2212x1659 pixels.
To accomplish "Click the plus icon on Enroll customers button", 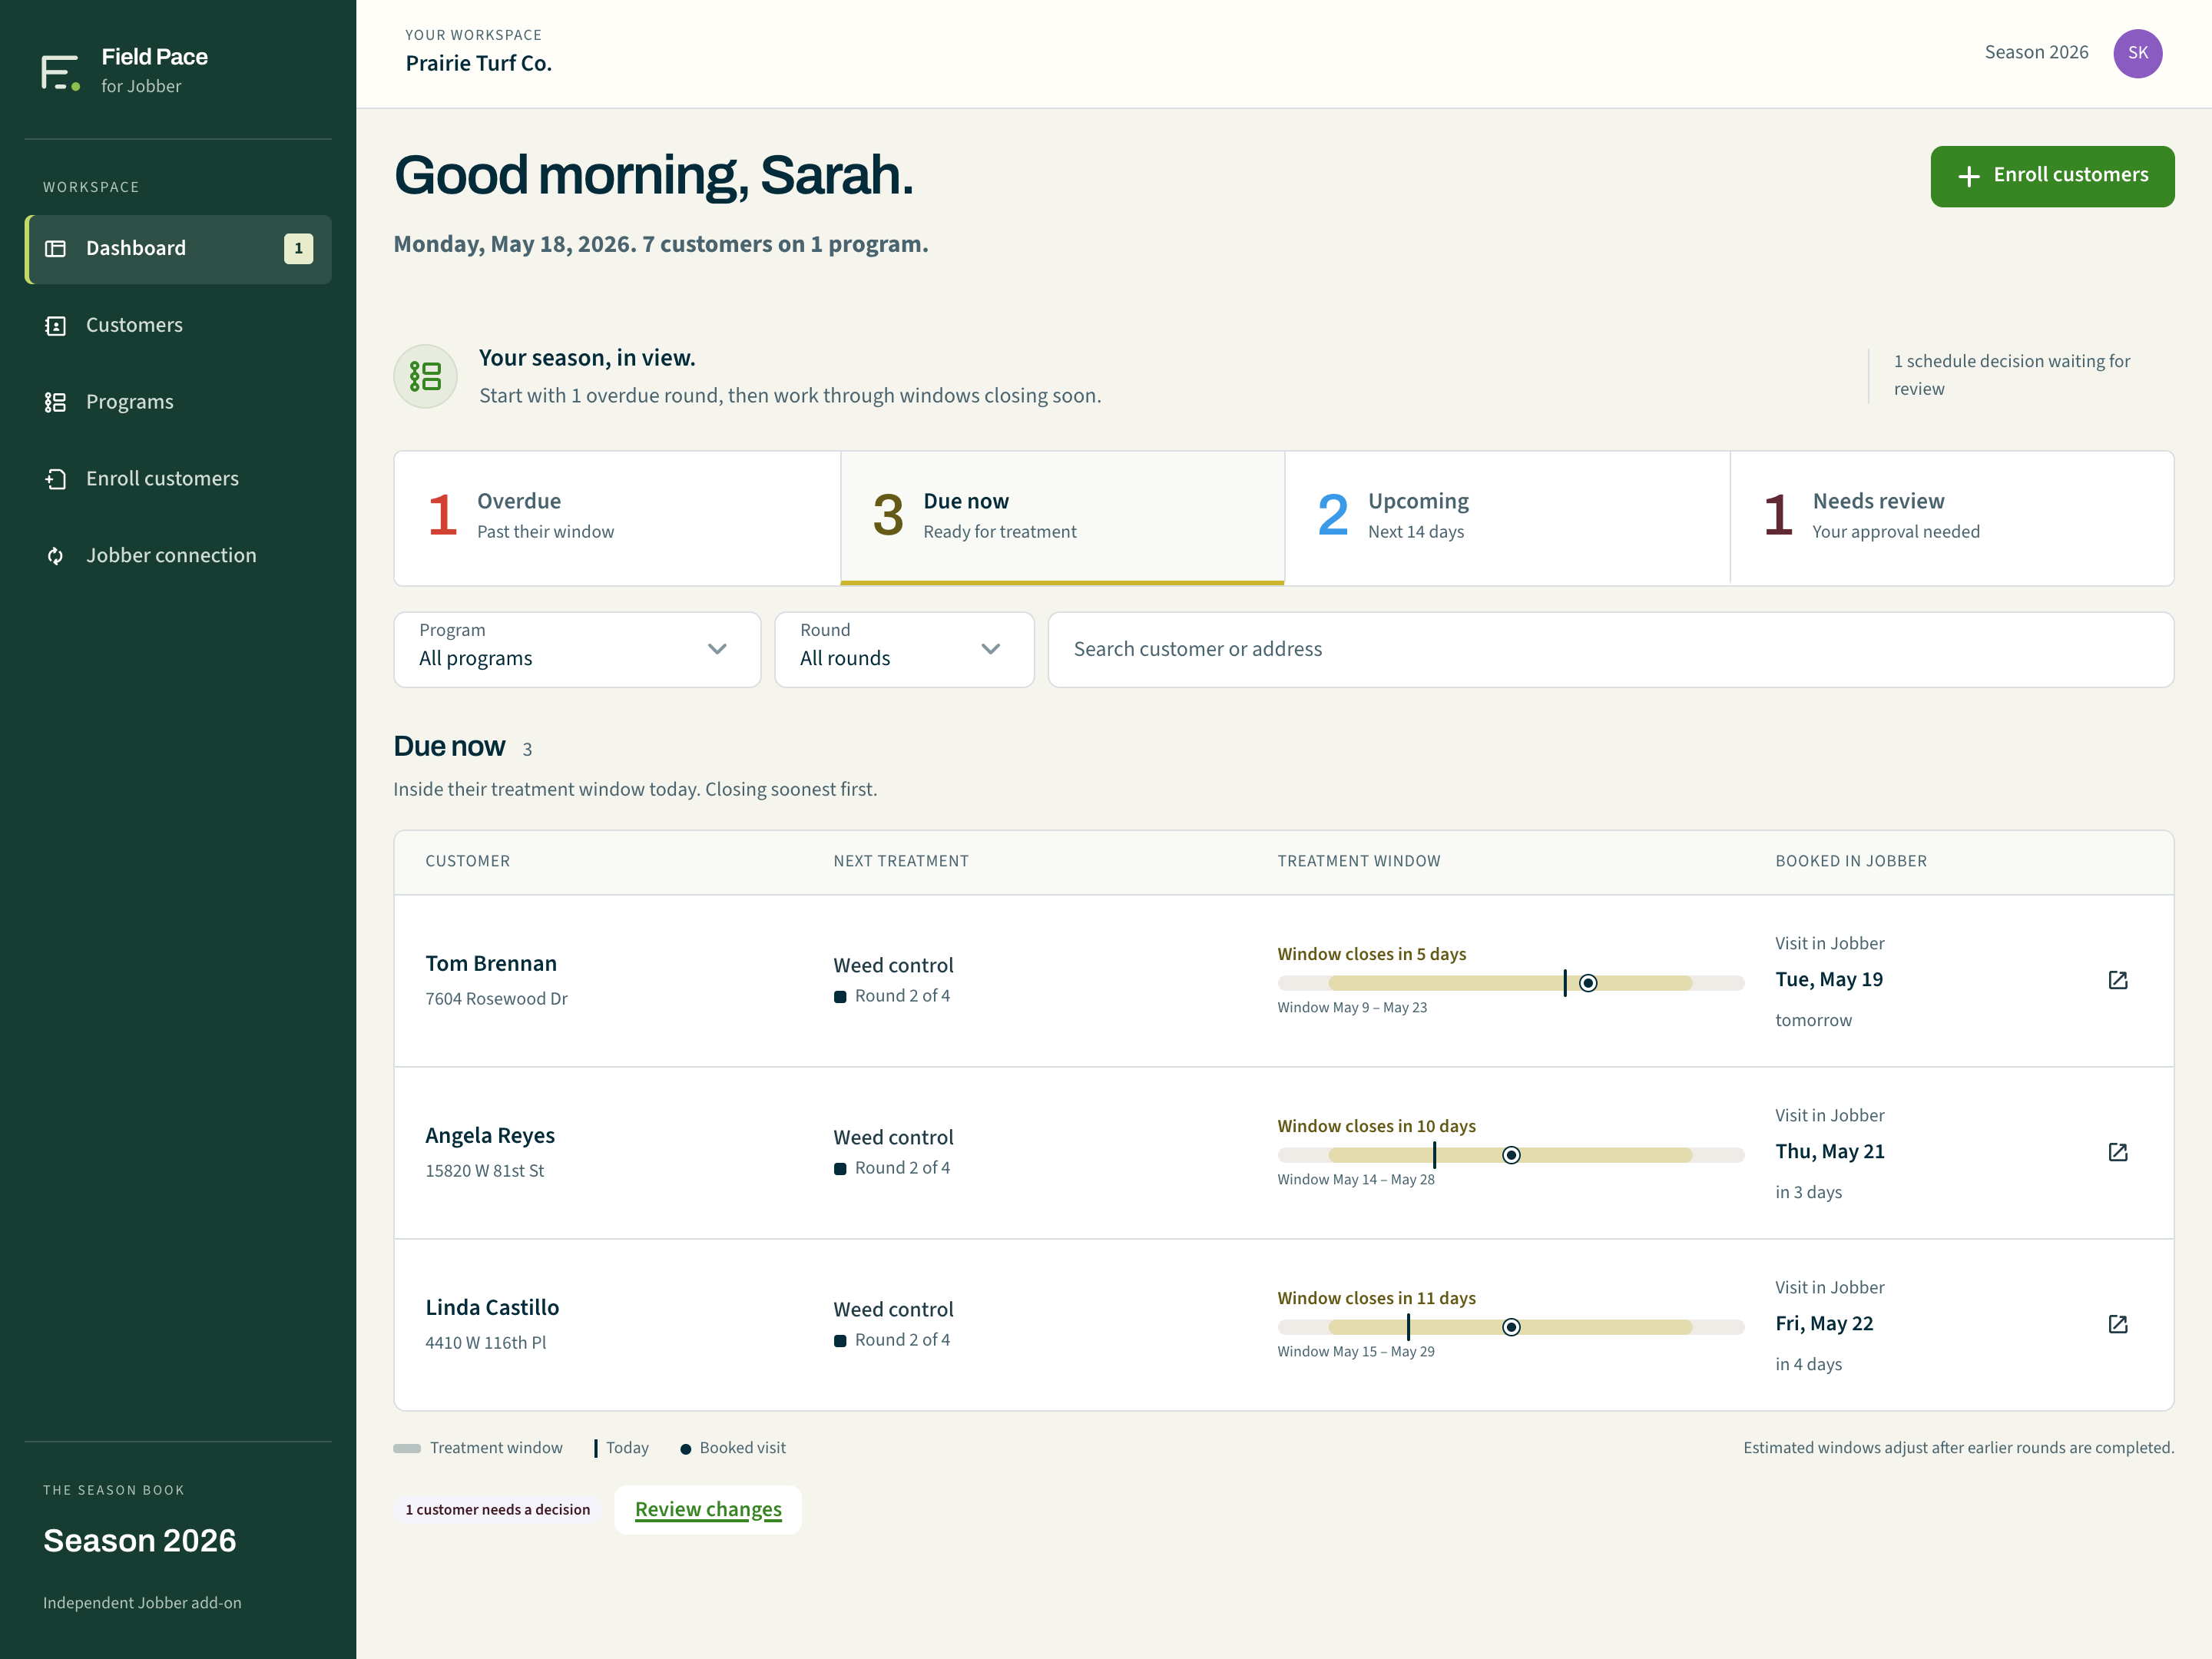I will 1968,176.
